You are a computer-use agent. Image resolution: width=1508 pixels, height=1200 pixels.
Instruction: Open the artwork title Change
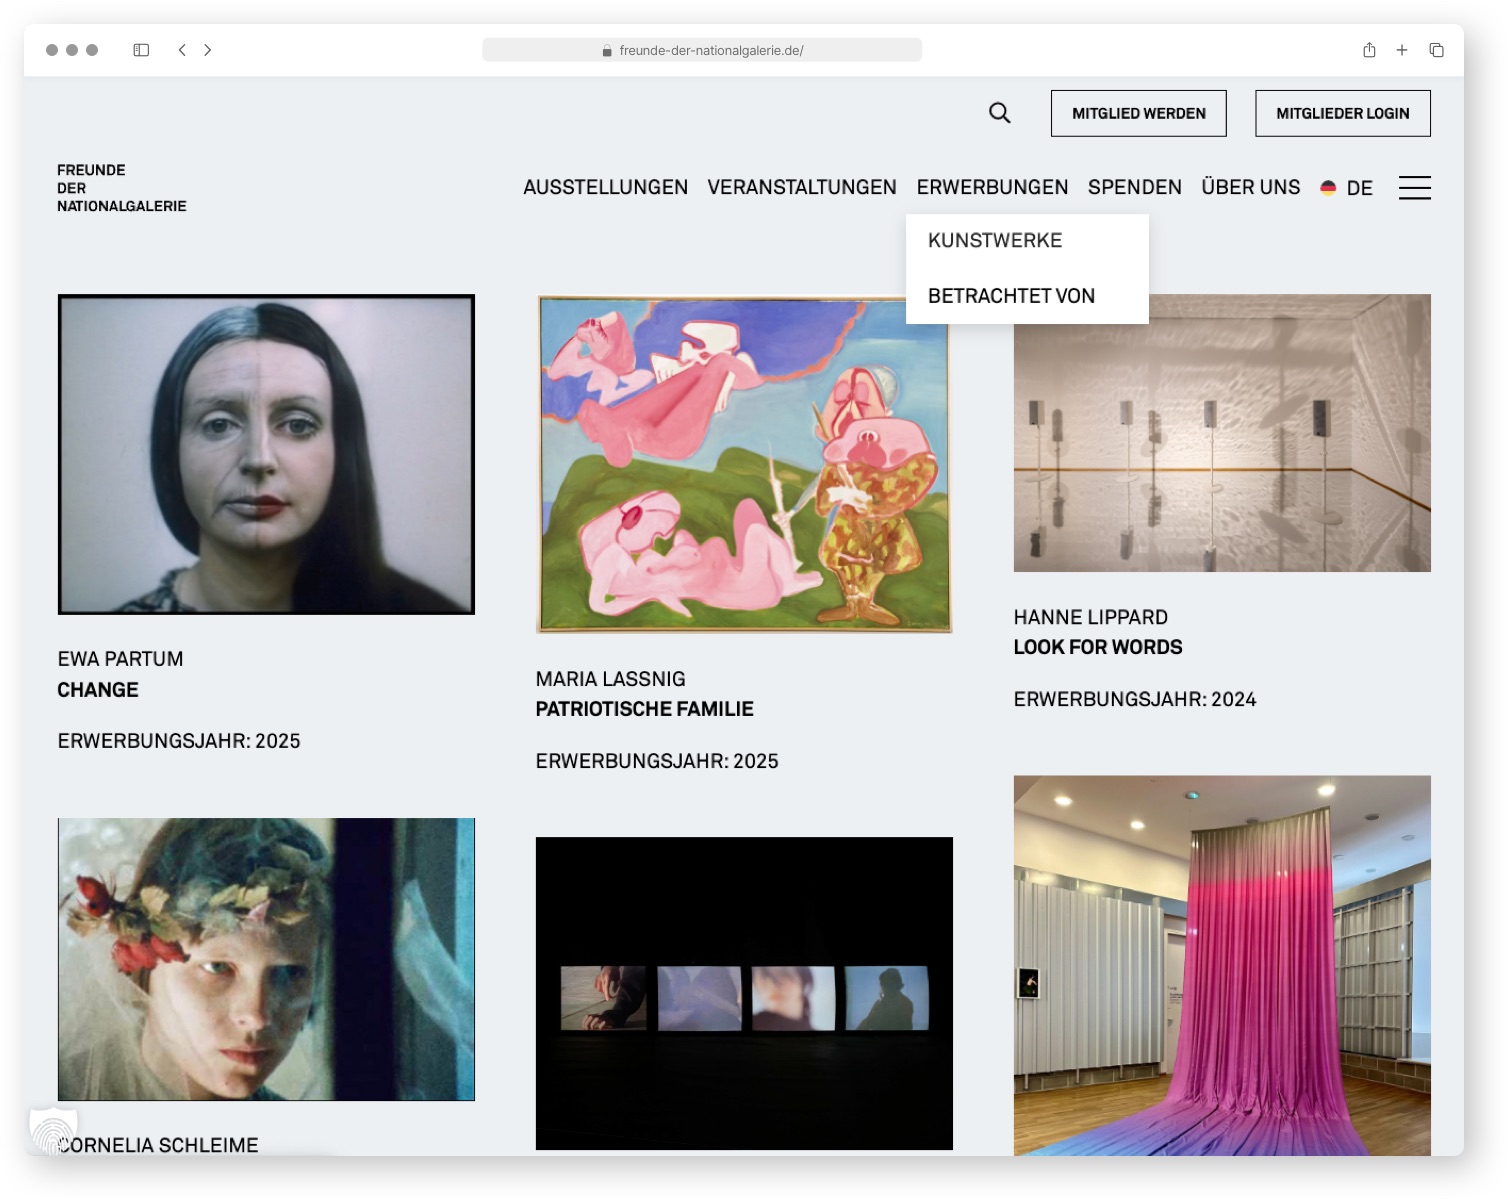(98, 690)
